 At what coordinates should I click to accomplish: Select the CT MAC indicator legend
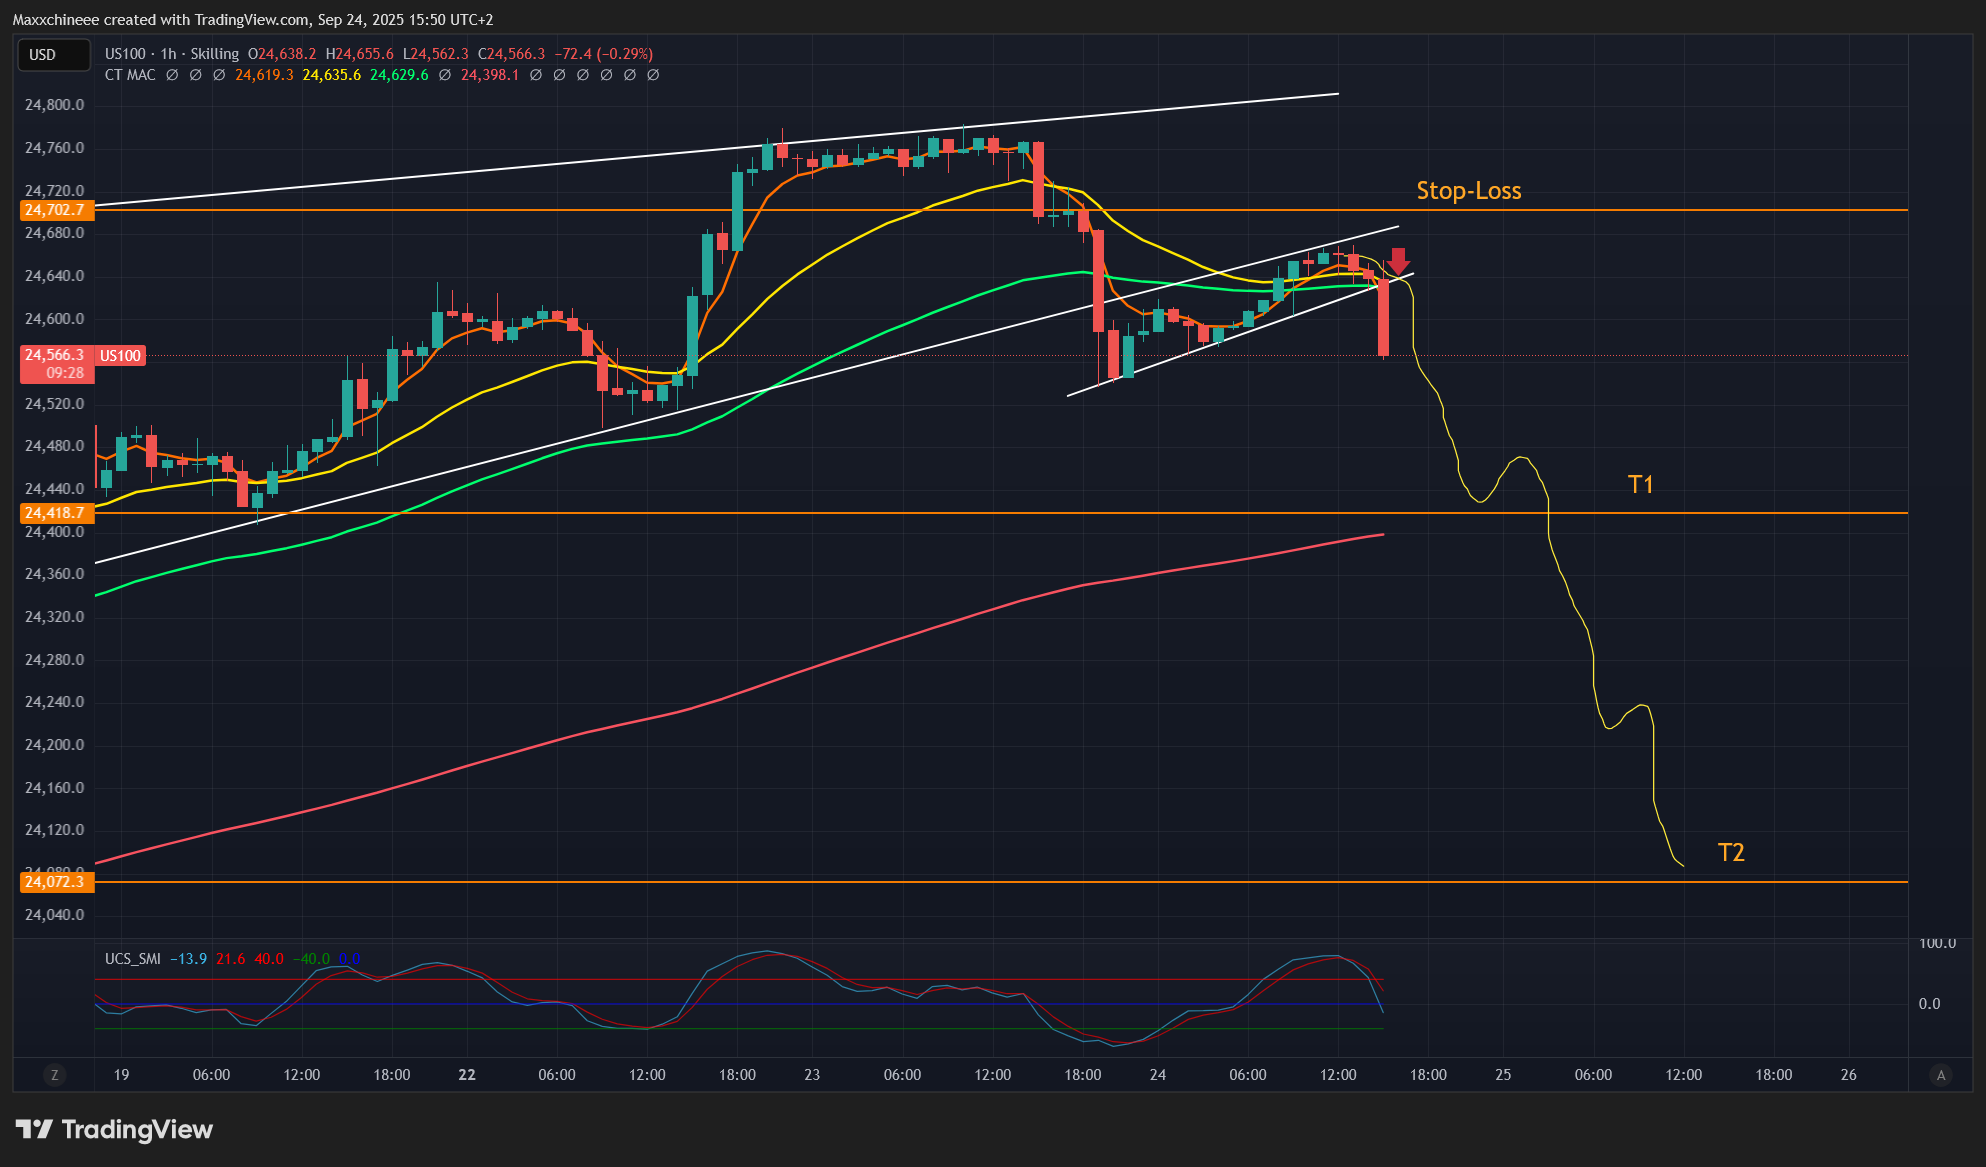(130, 75)
